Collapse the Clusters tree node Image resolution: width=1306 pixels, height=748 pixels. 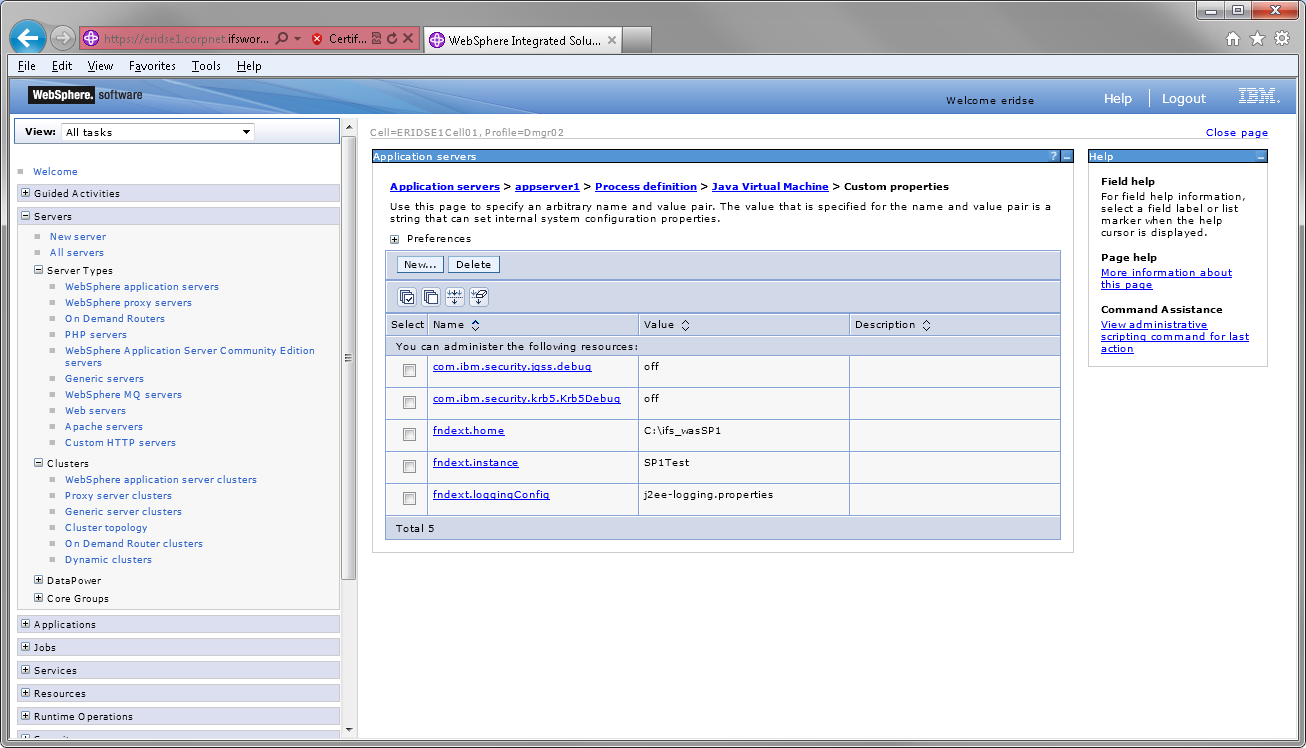coord(38,463)
